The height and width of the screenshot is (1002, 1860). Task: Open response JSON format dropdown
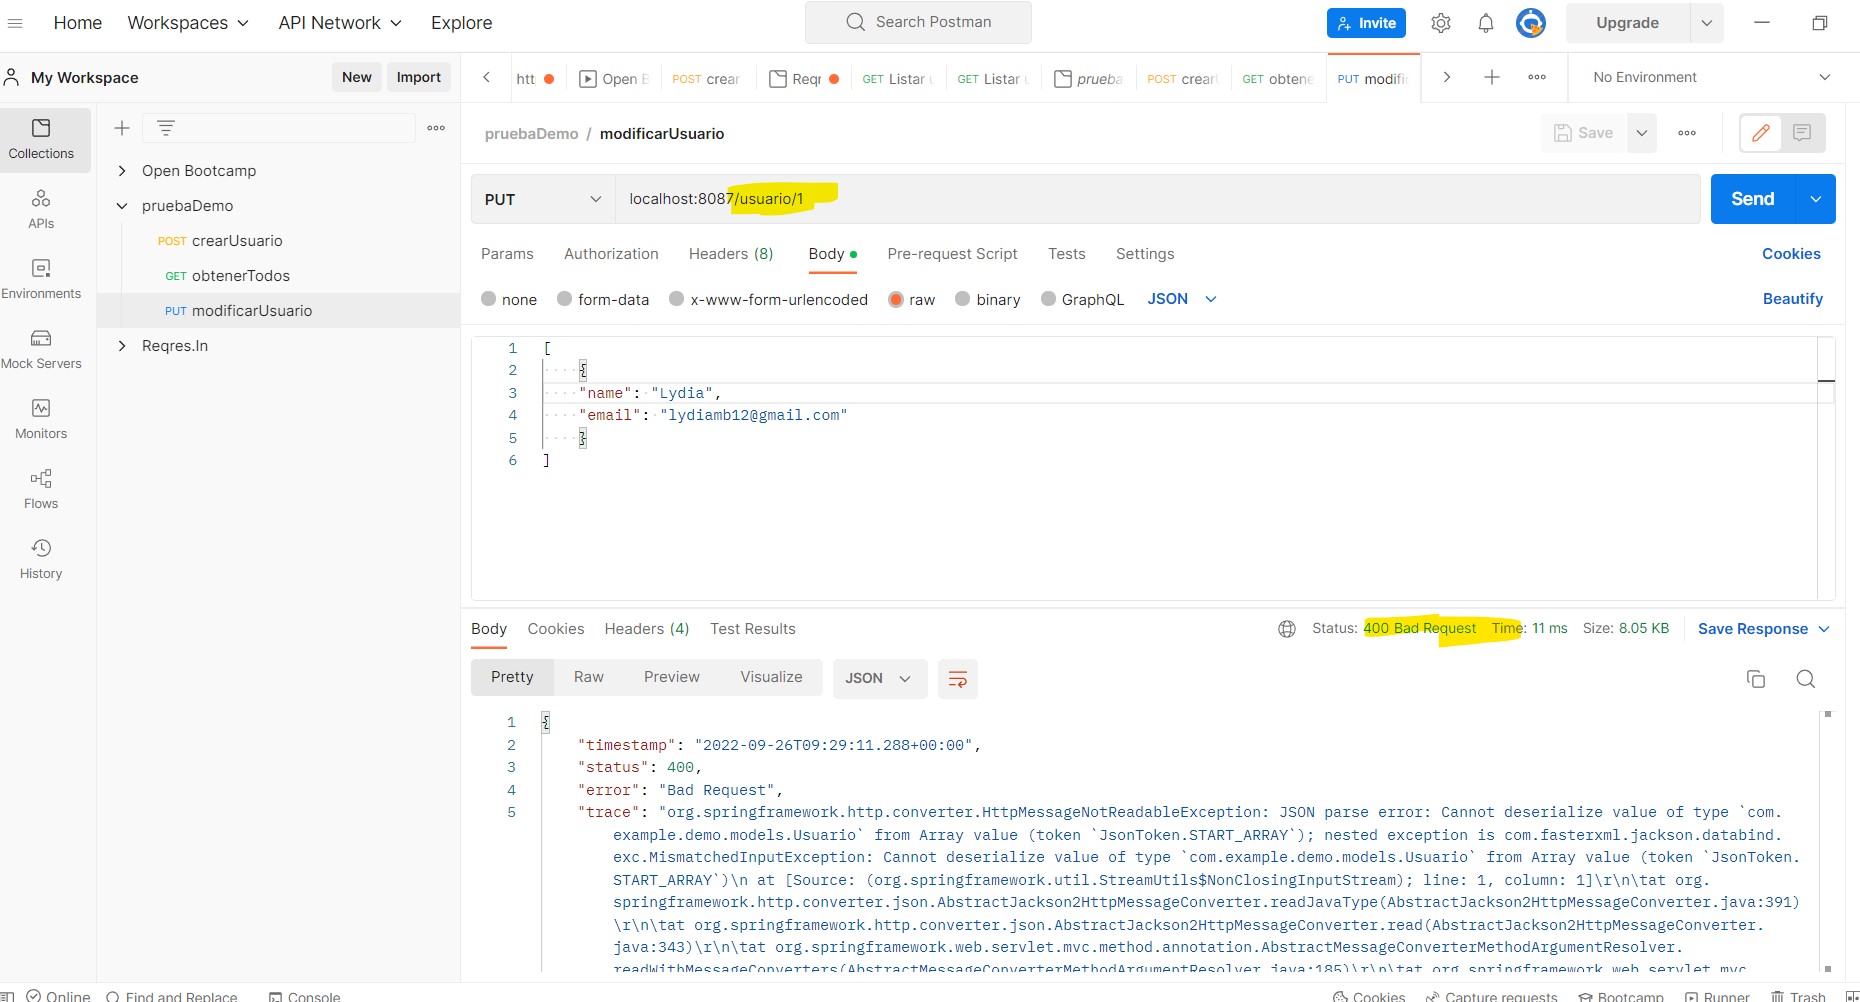(x=878, y=678)
